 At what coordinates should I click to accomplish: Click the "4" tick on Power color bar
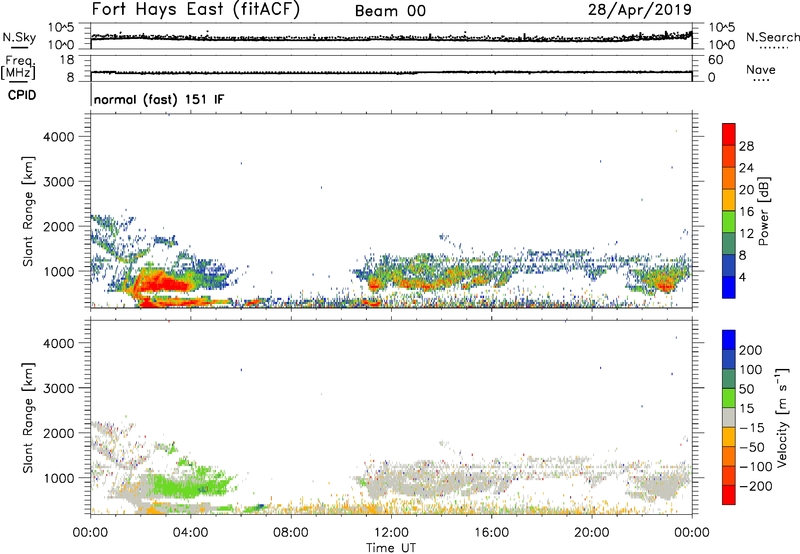(743, 277)
